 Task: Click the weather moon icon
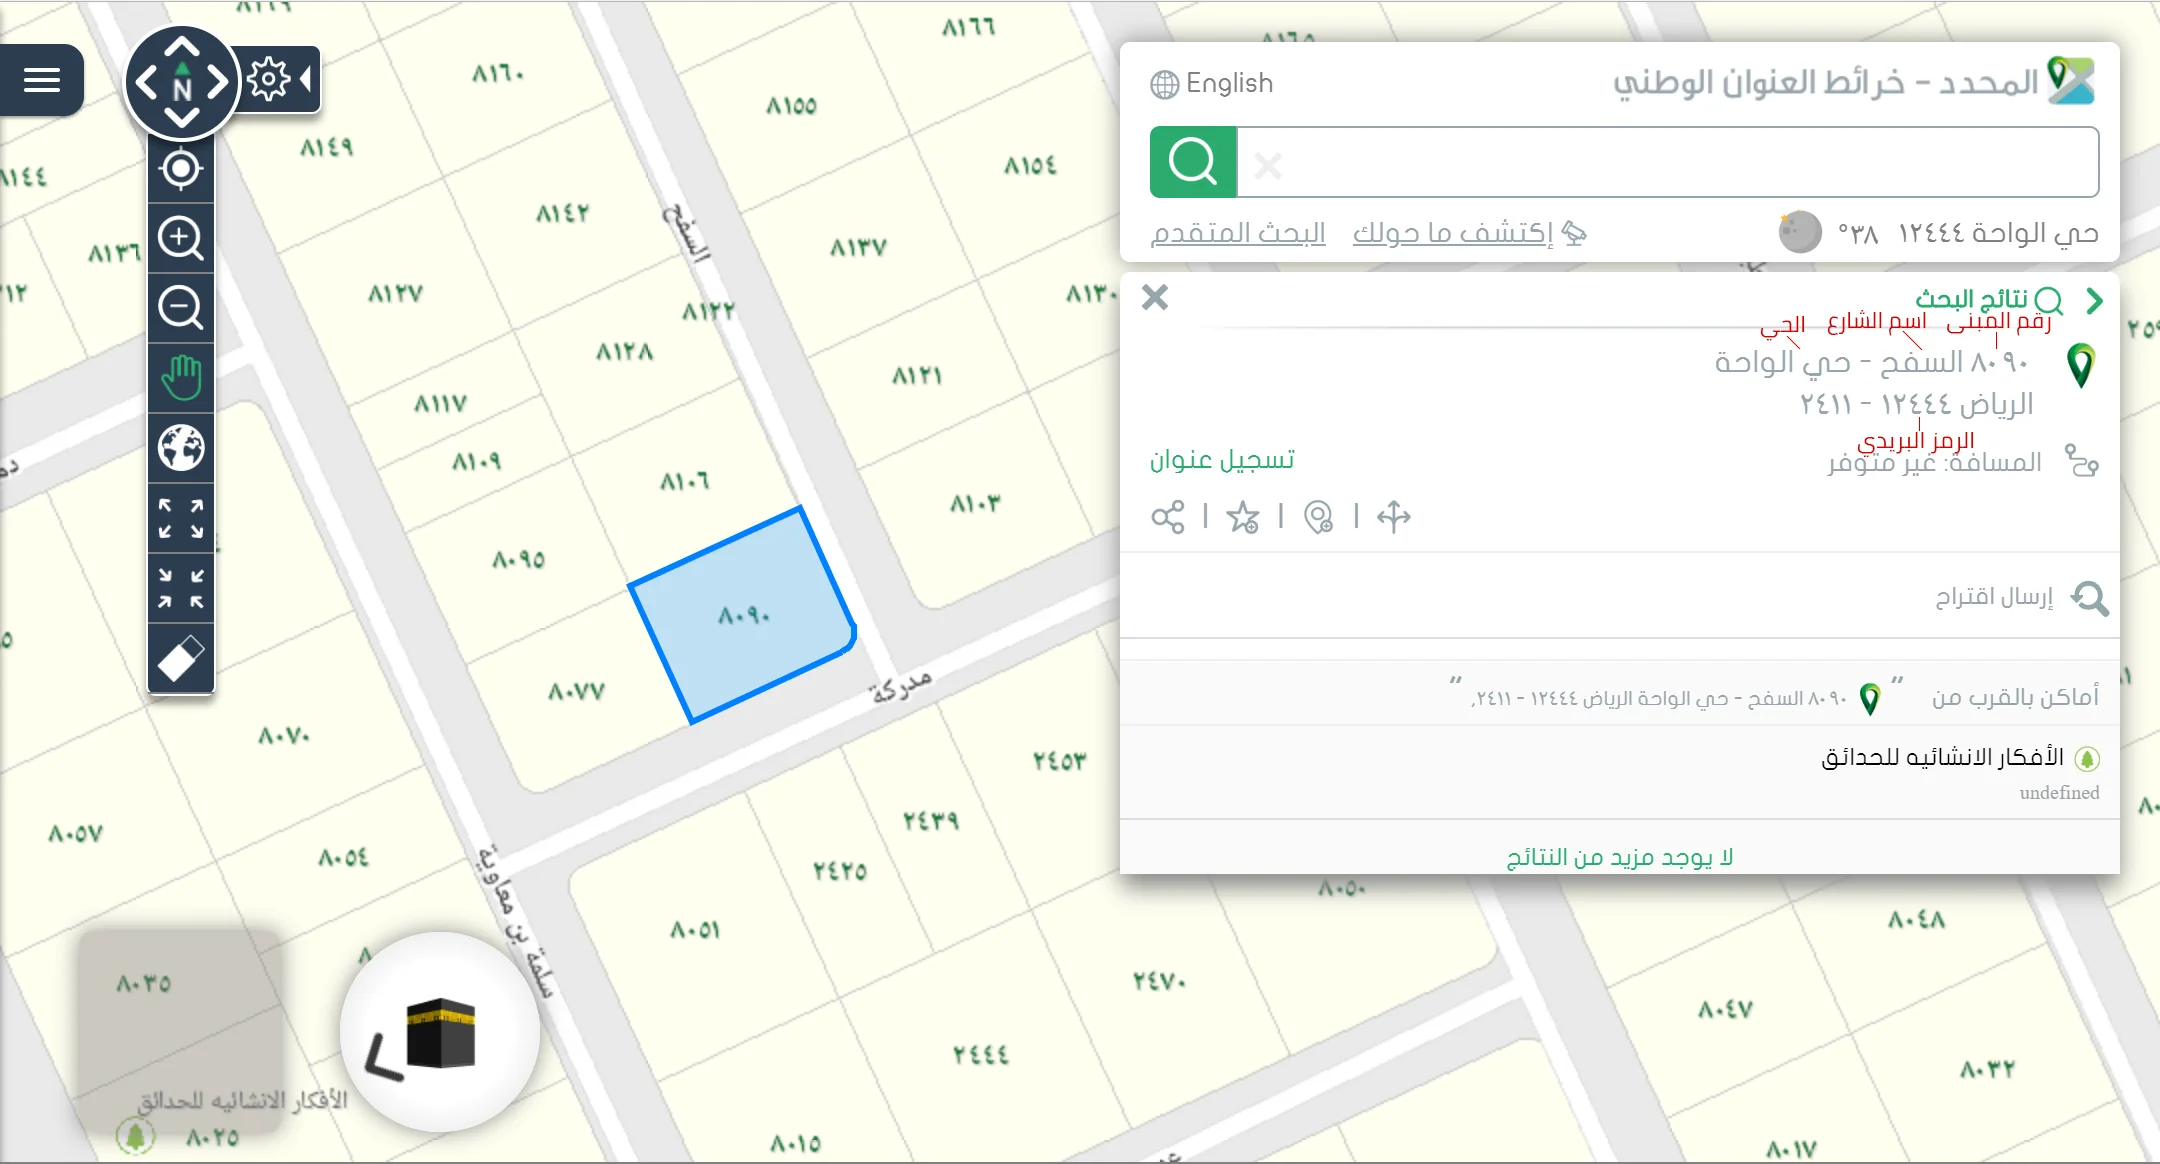(x=1799, y=232)
